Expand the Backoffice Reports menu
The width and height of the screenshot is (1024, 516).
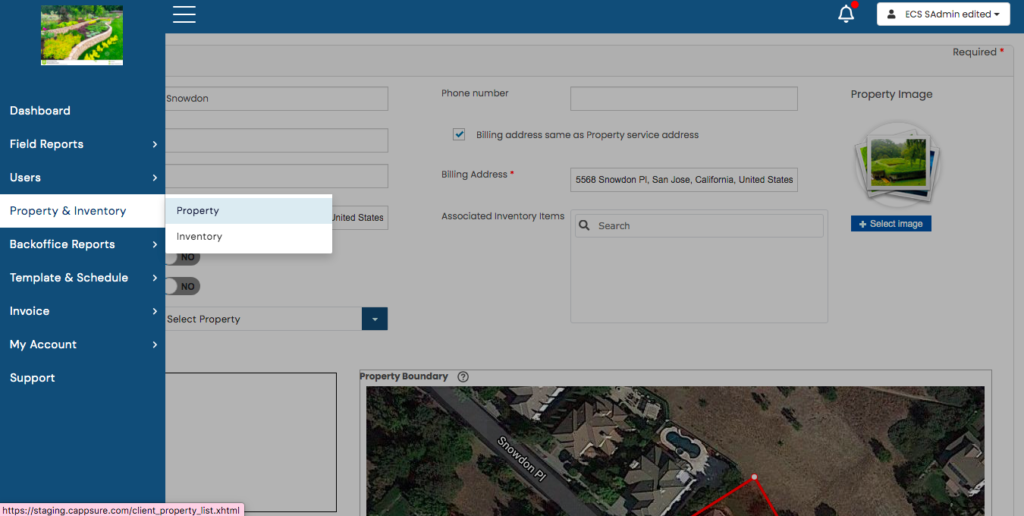[x=82, y=244]
